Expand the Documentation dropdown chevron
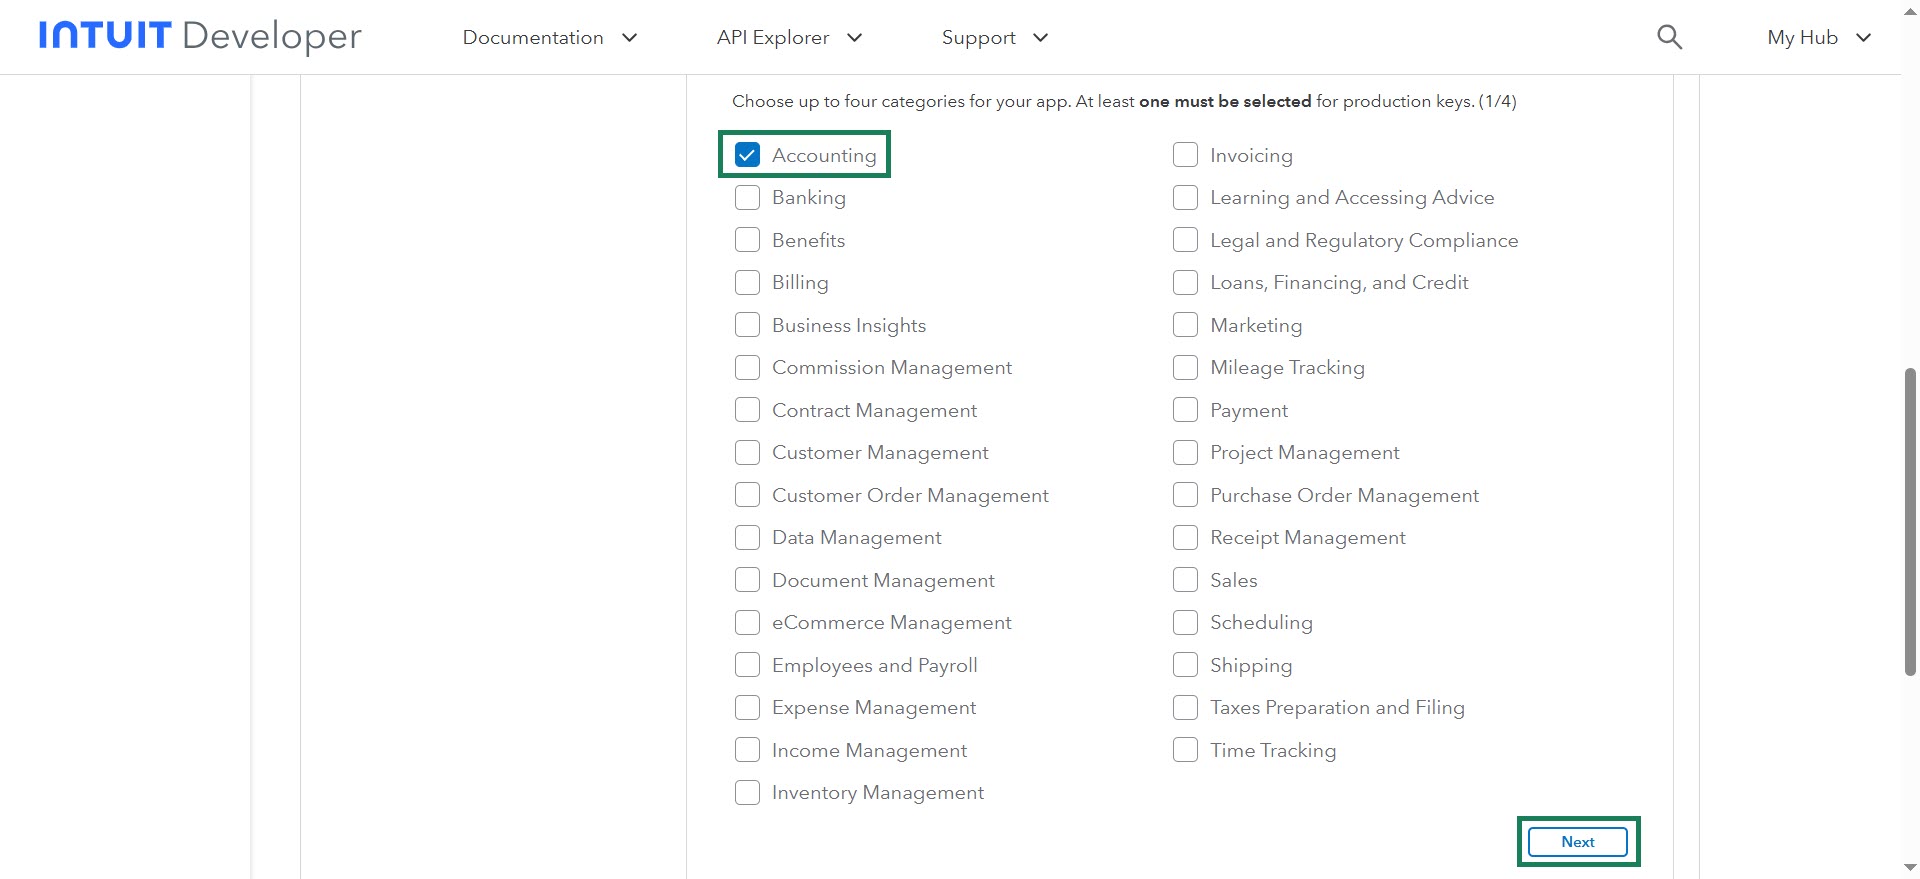Screen dimensions: 1920x879 click(x=630, y=38)
